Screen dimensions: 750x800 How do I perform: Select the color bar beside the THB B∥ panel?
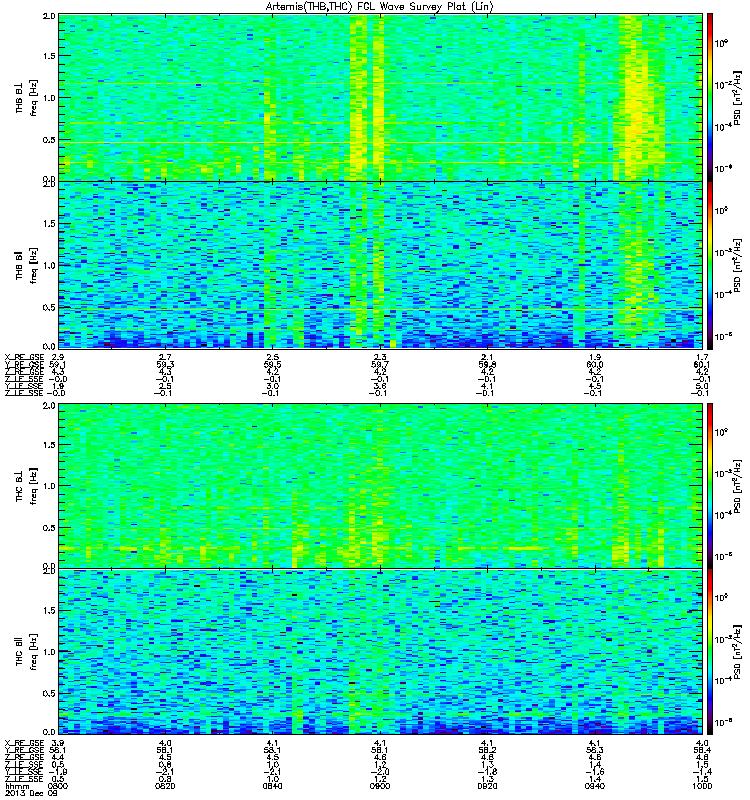click(710, 265)
